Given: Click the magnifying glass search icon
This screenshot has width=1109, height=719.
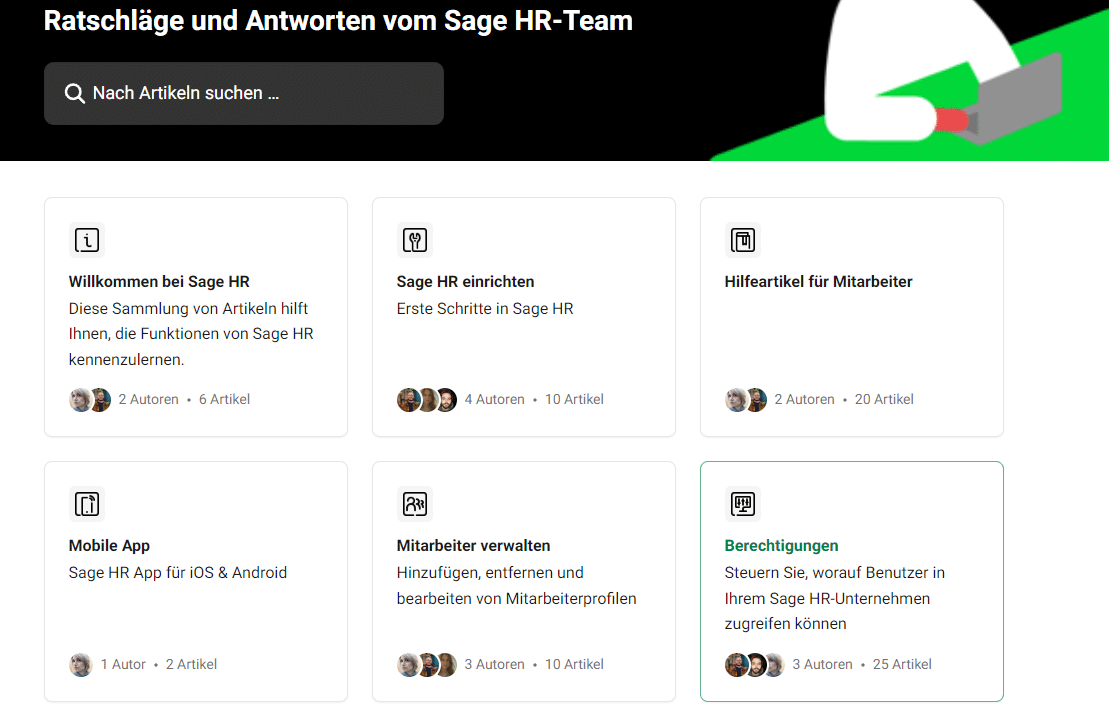Looking at the screenshot, I should [74, 93].
